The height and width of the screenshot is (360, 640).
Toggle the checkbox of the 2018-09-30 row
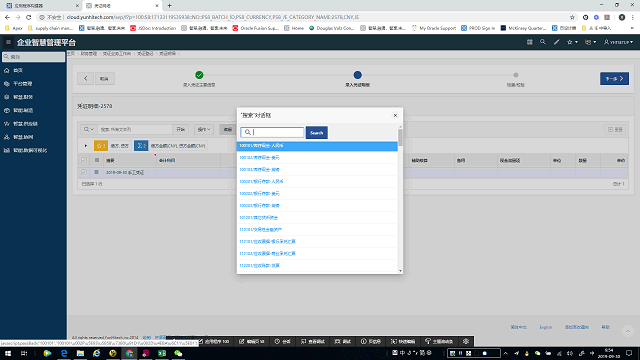(84, 172)
